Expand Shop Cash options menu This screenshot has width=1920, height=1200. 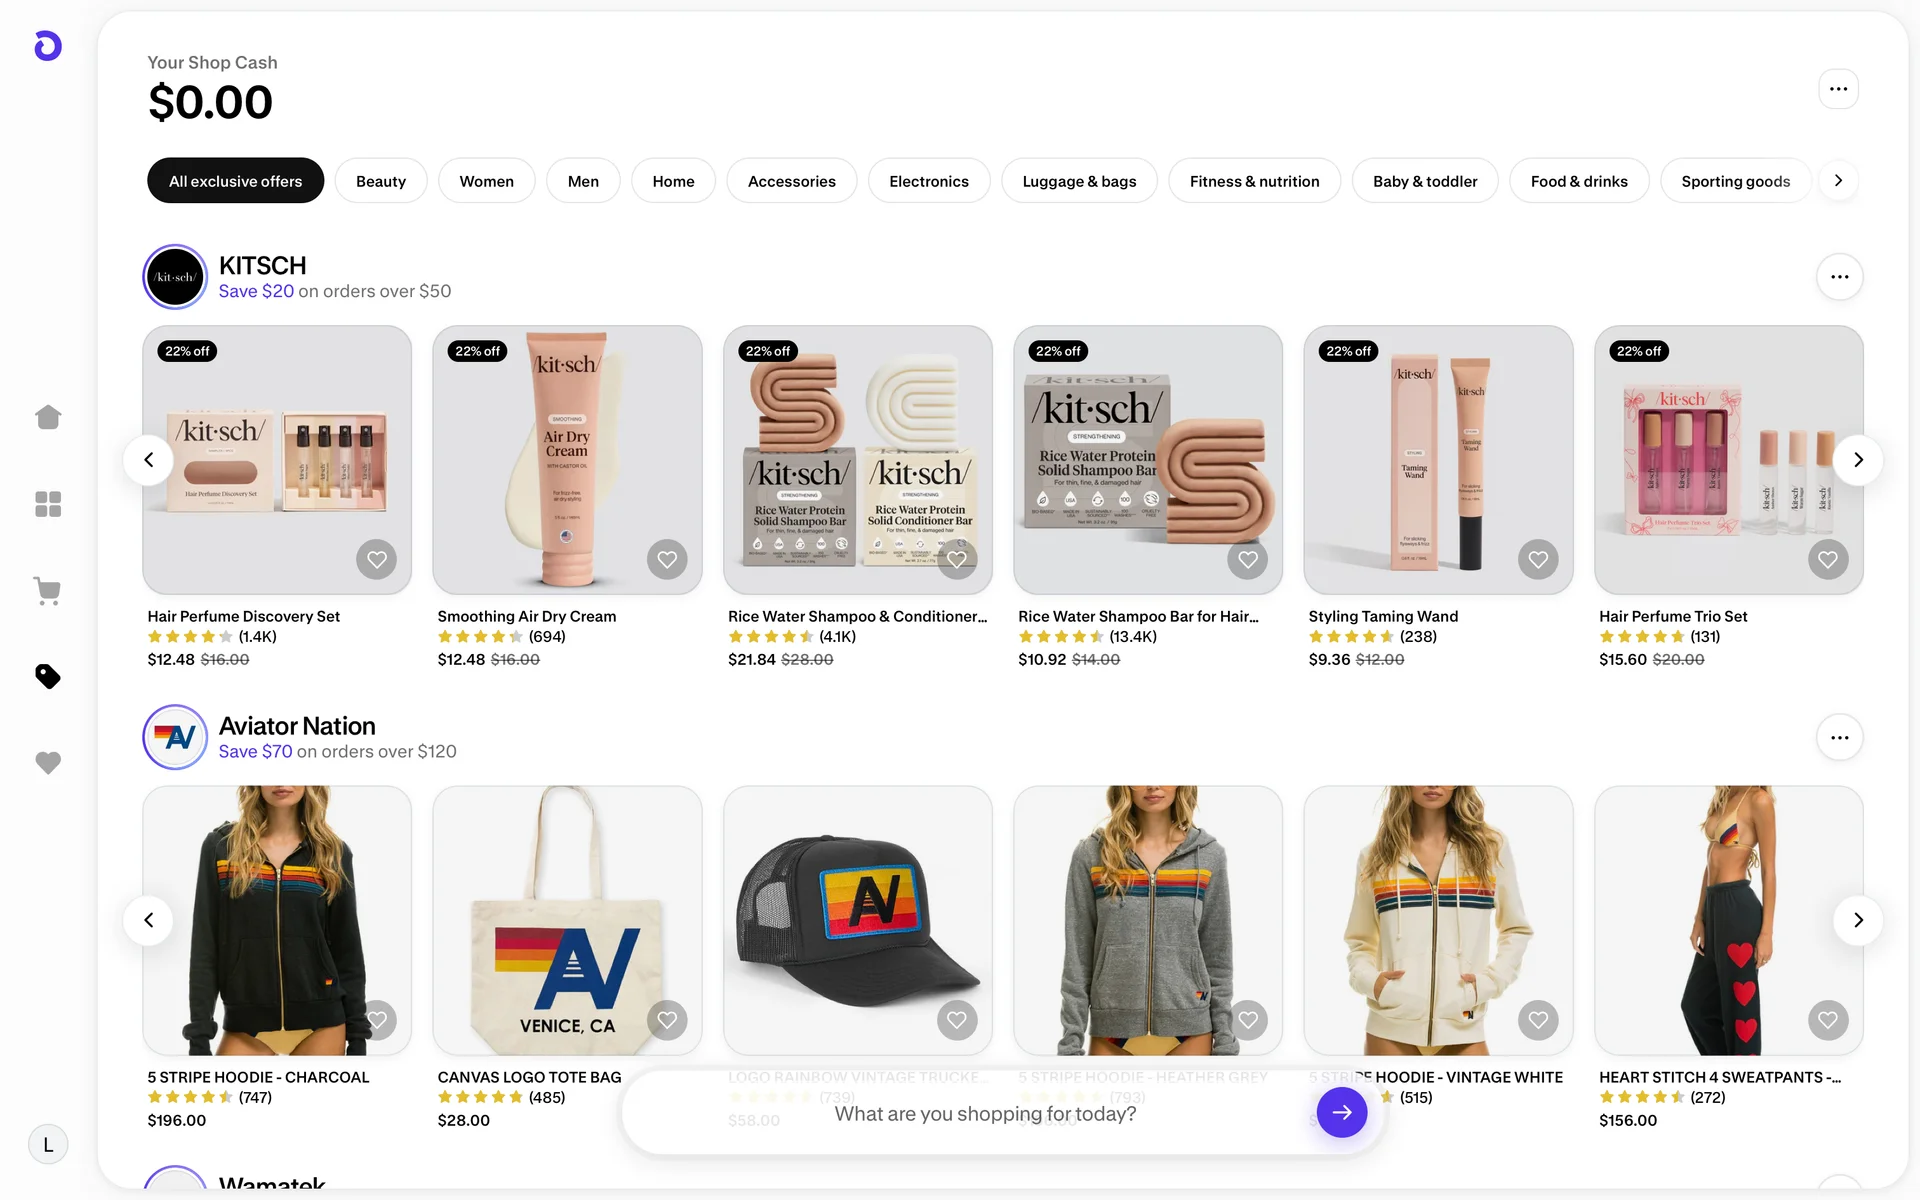pyautogui.click(x=1838, y=89)
